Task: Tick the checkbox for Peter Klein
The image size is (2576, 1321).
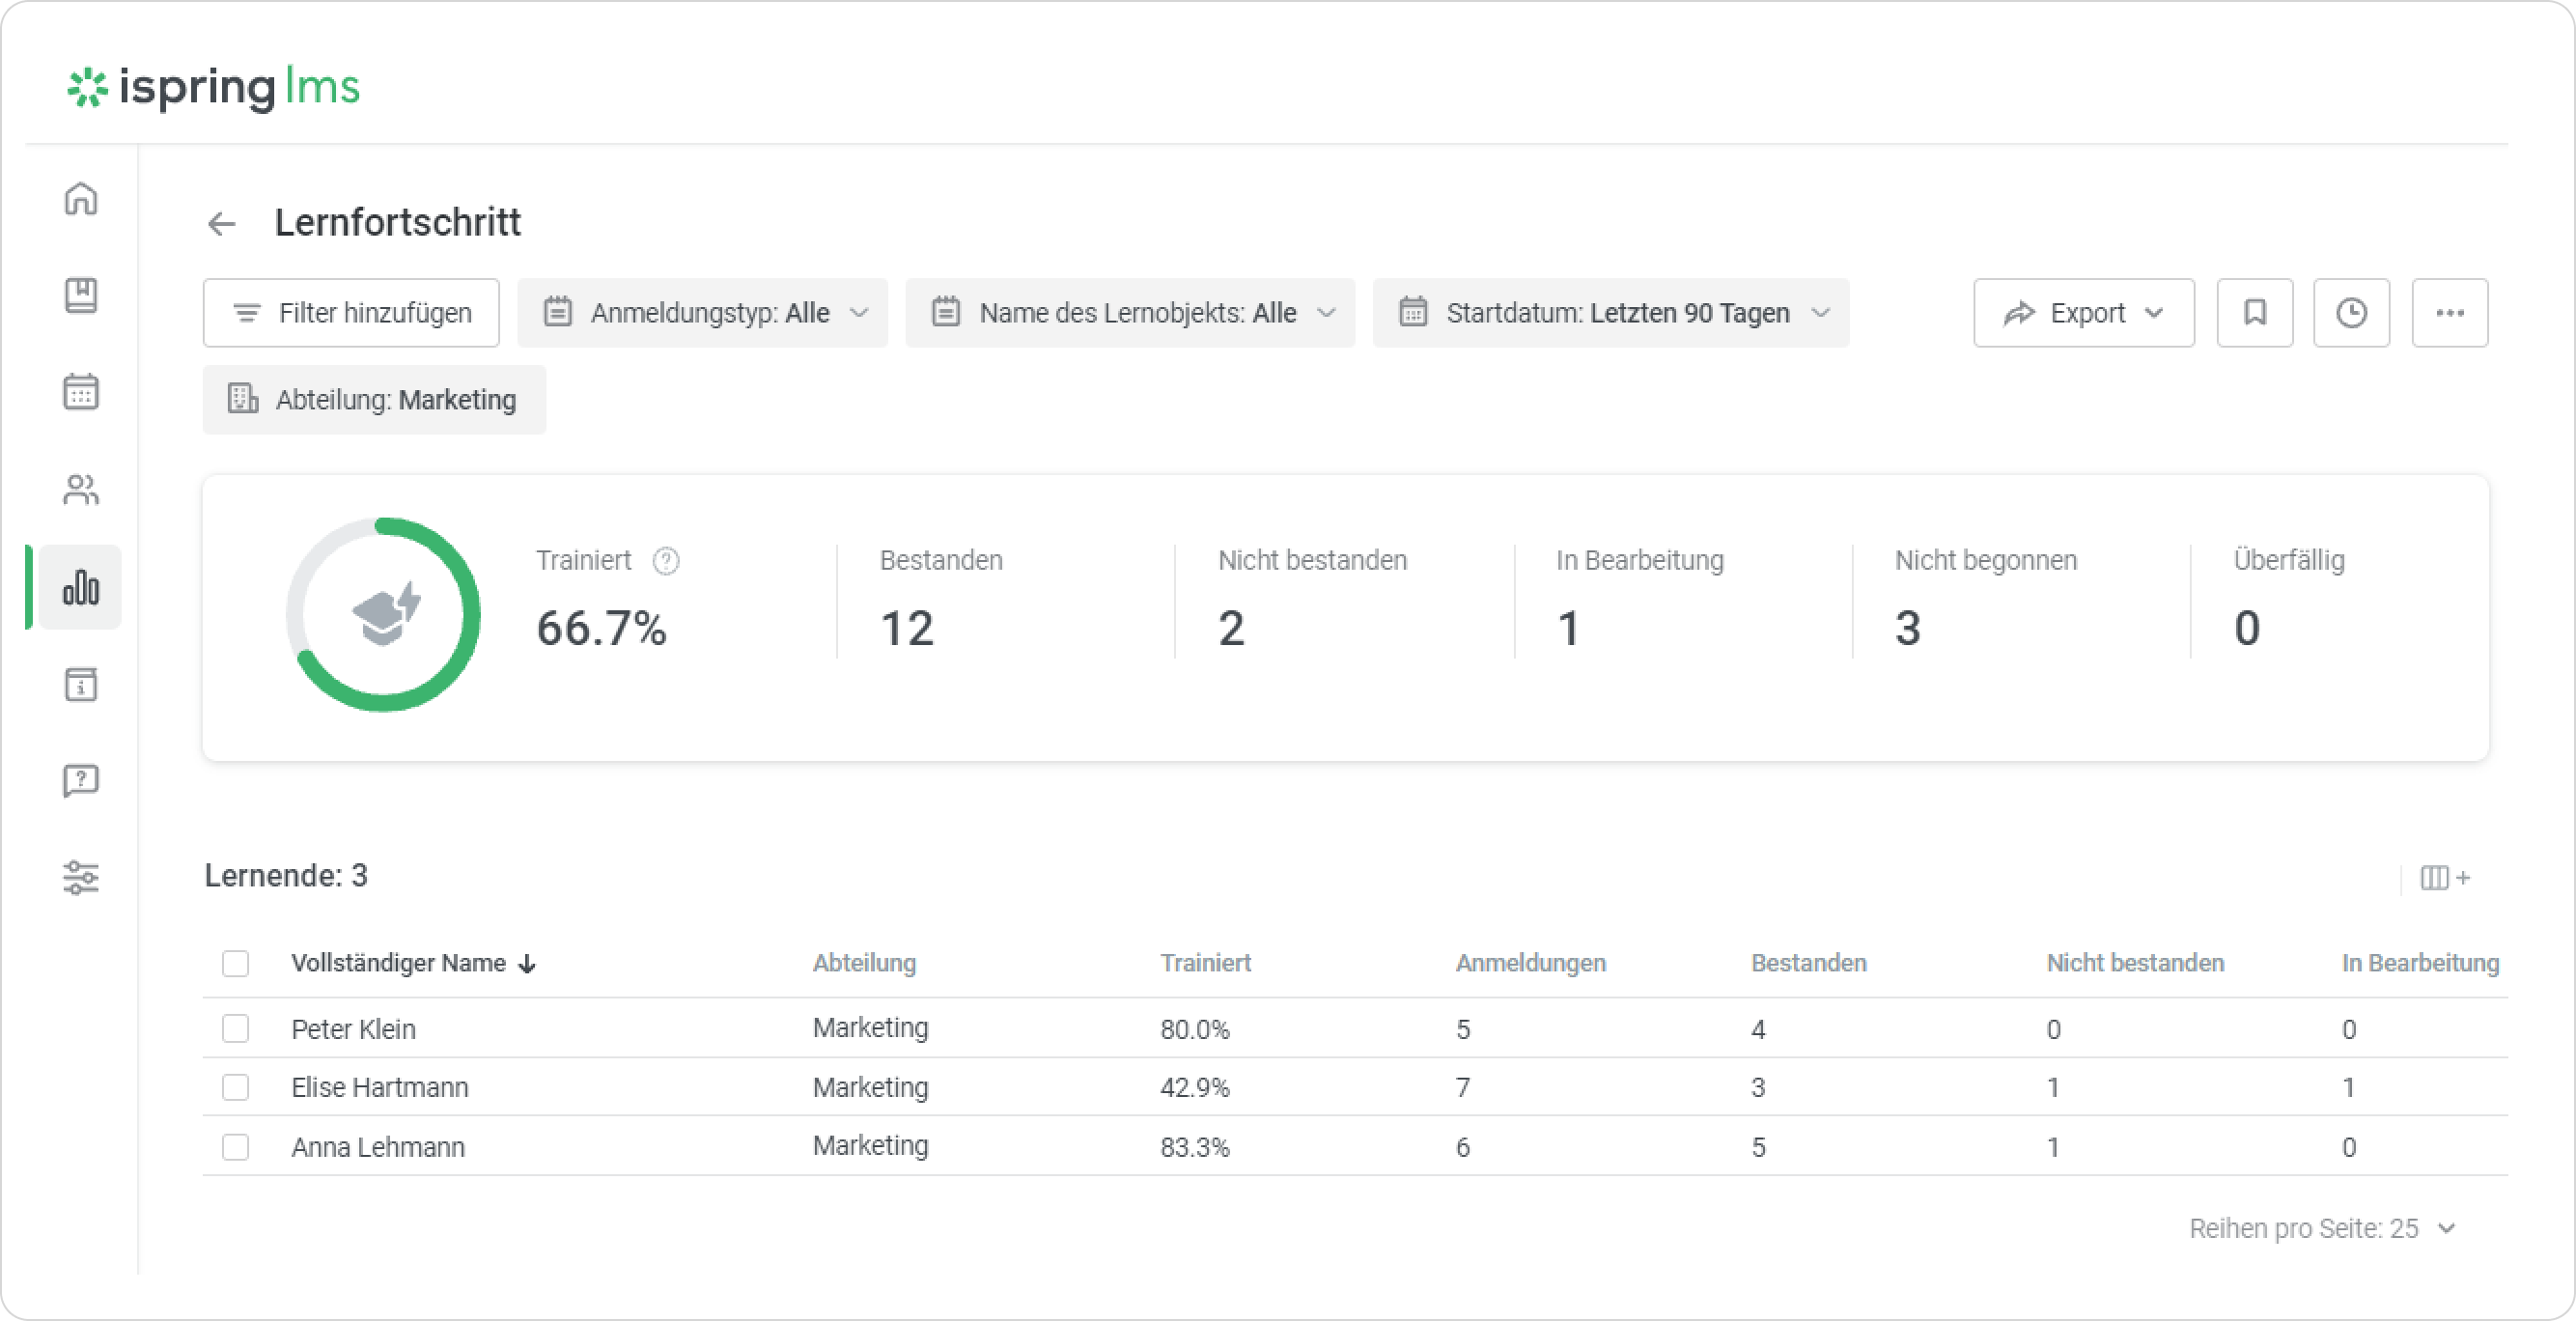Action: pos(236,1028)
